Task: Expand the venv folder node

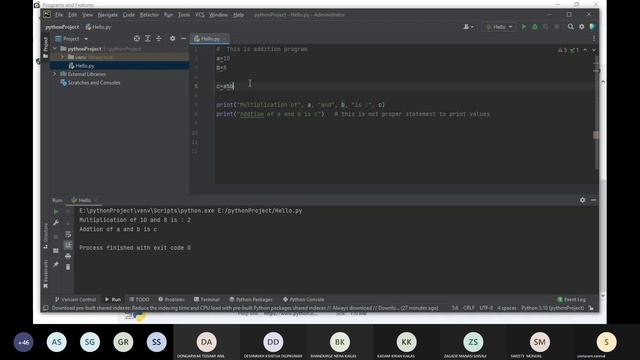Action: tap(62, 57)
